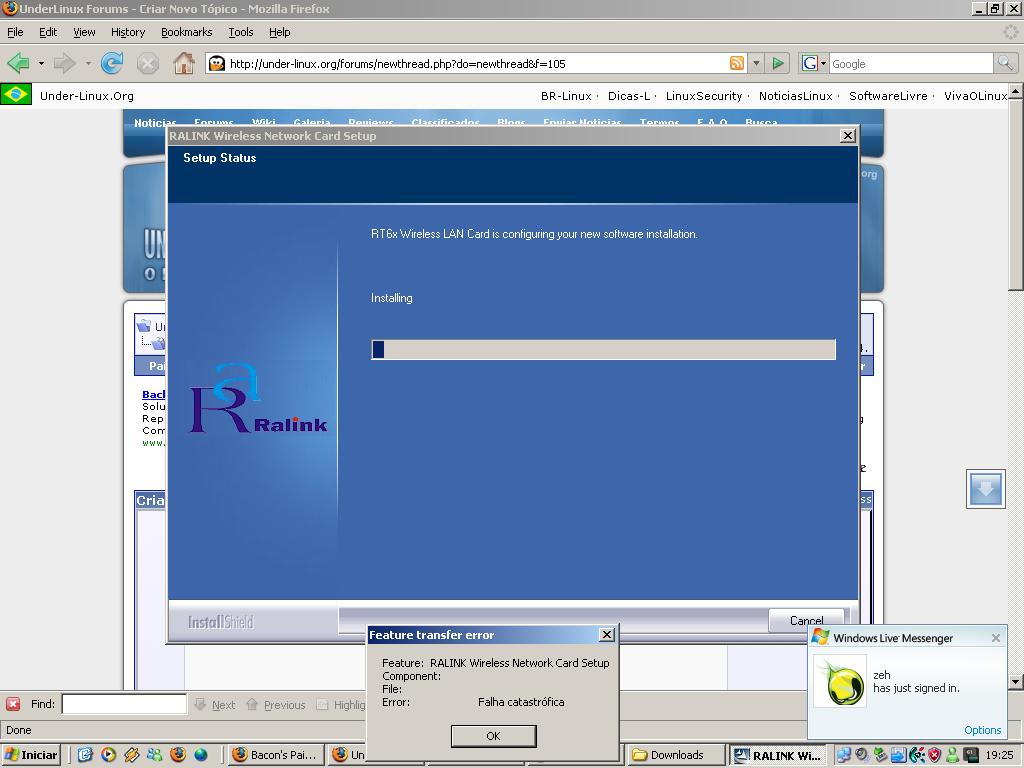Go back with the green back arrow
Screen dimensions: 1024x768
pyautogui.click(x=18, y=63)
